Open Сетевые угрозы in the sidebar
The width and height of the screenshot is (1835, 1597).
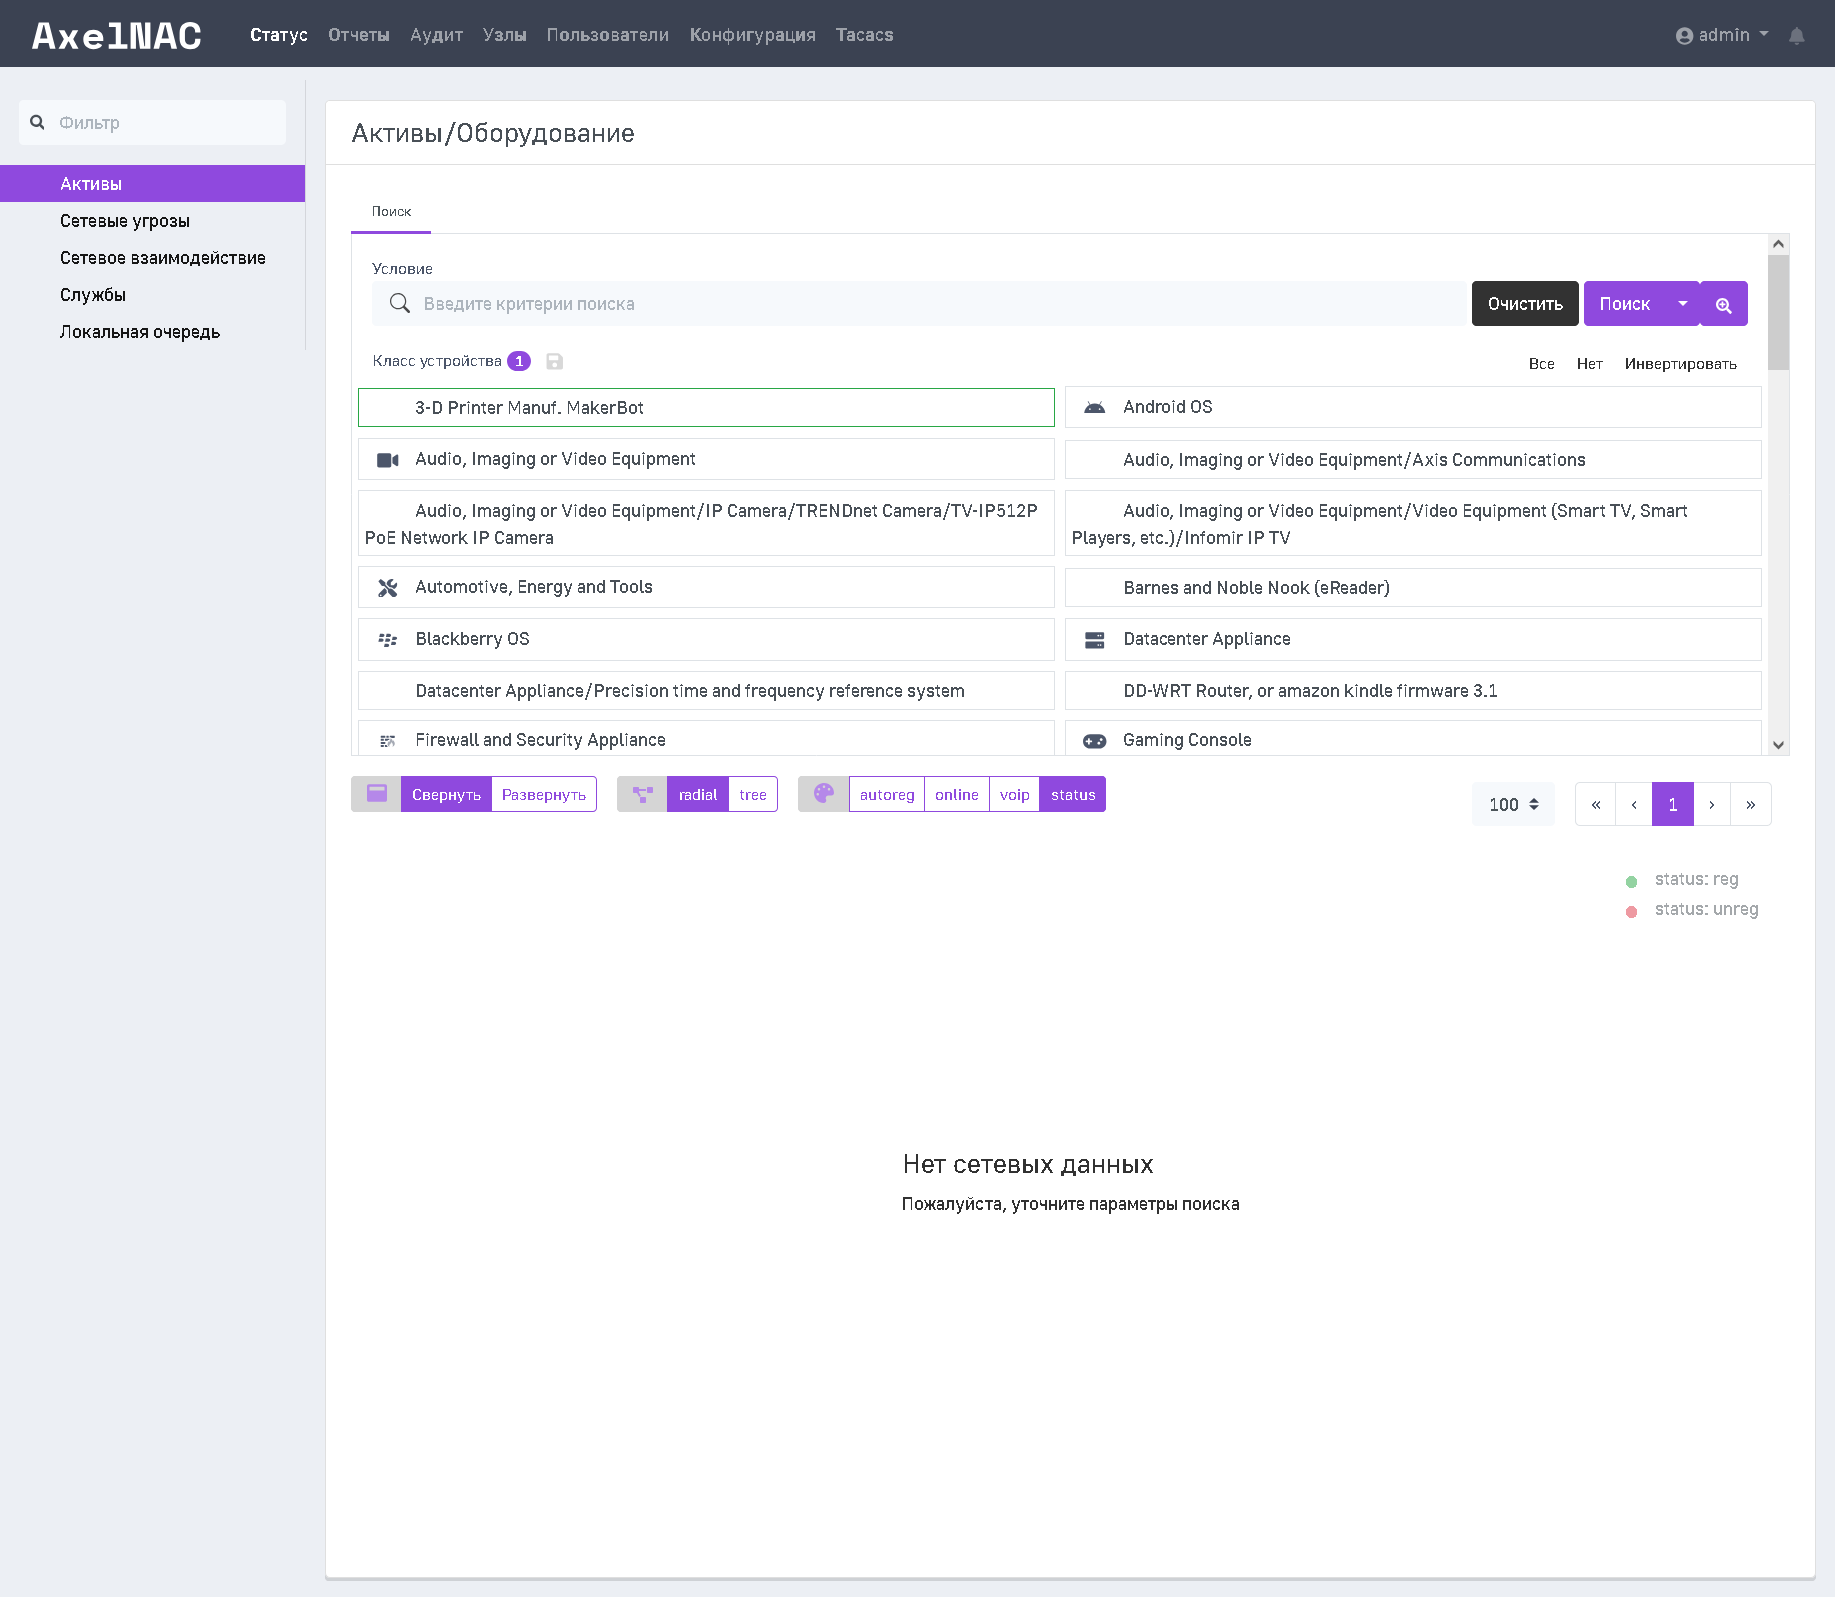tap(125, 221)
